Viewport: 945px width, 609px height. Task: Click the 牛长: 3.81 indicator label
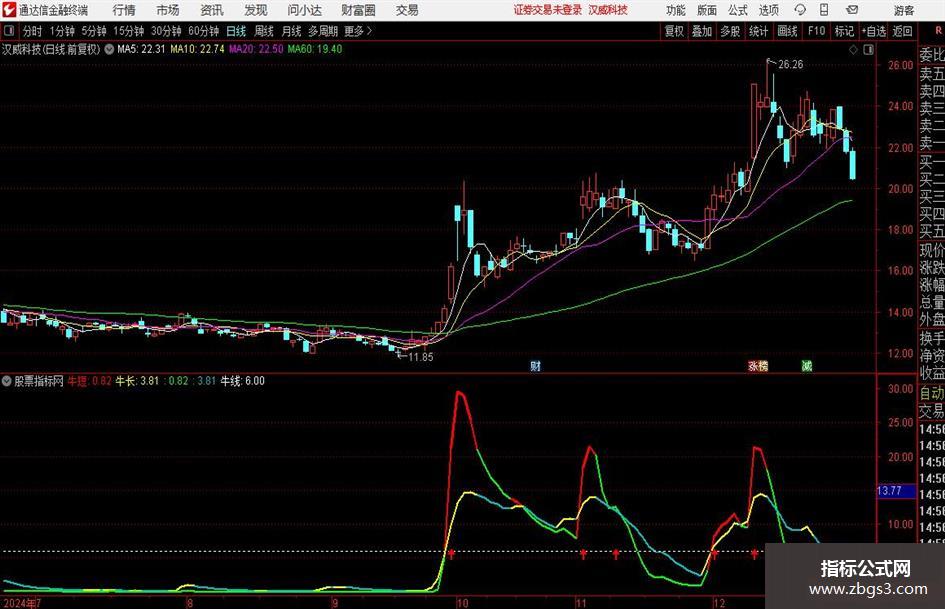pos(137,381)
